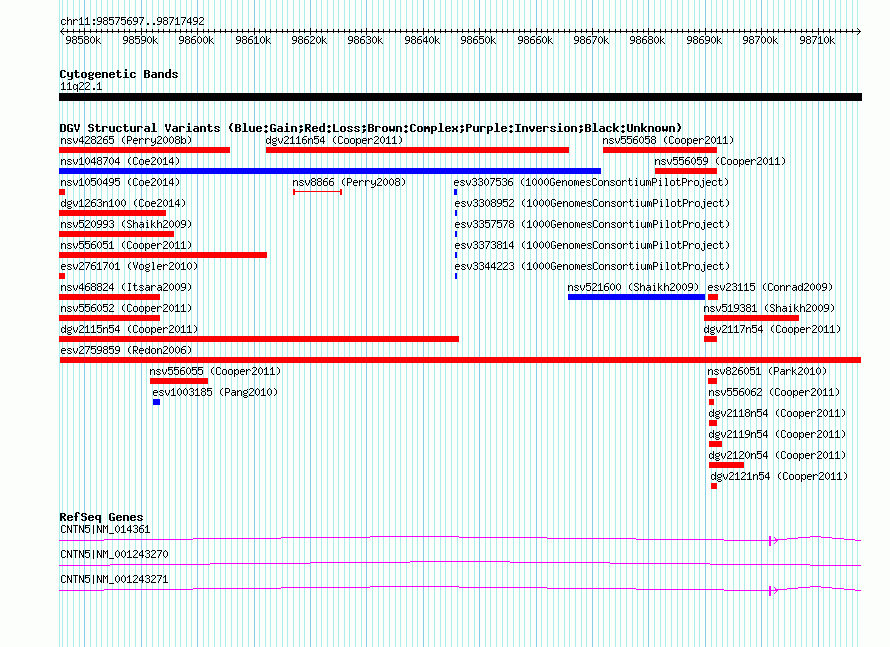Click the Cytogenetic Bands track title
890x647 pixels.
point(119,74)
